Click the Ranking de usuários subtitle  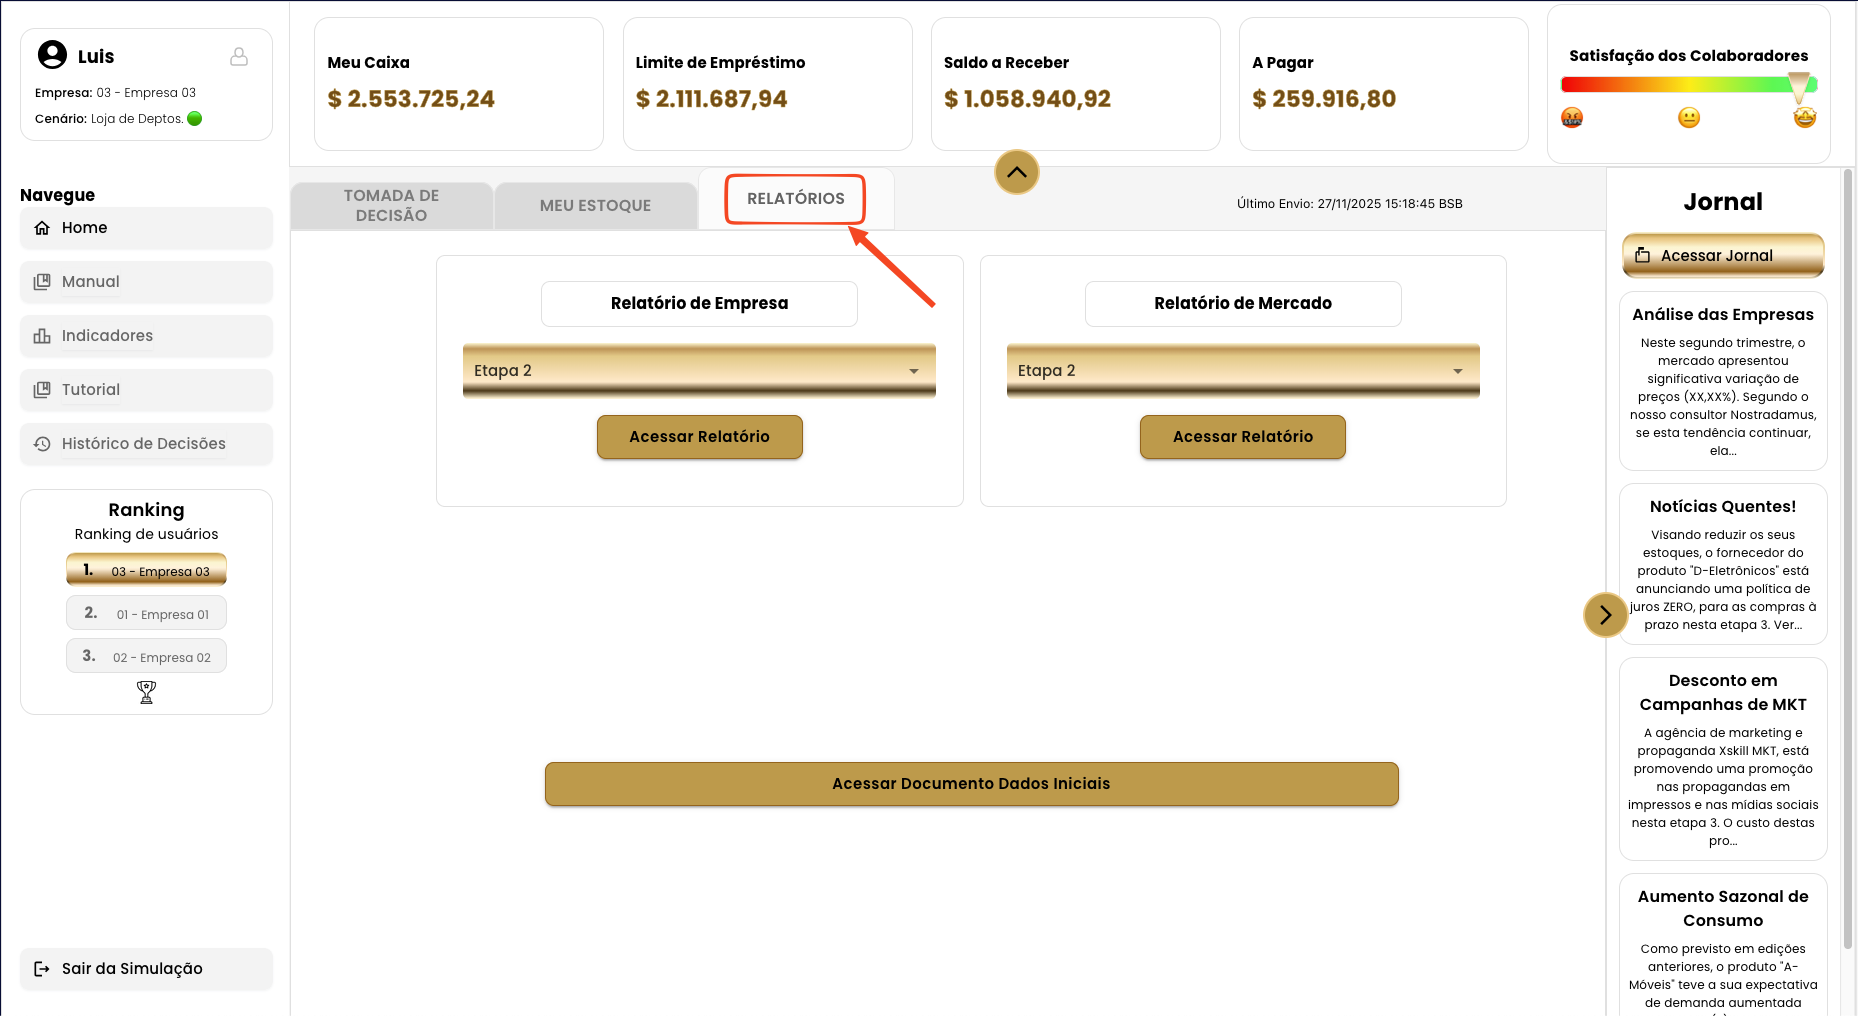click(146, 534)
